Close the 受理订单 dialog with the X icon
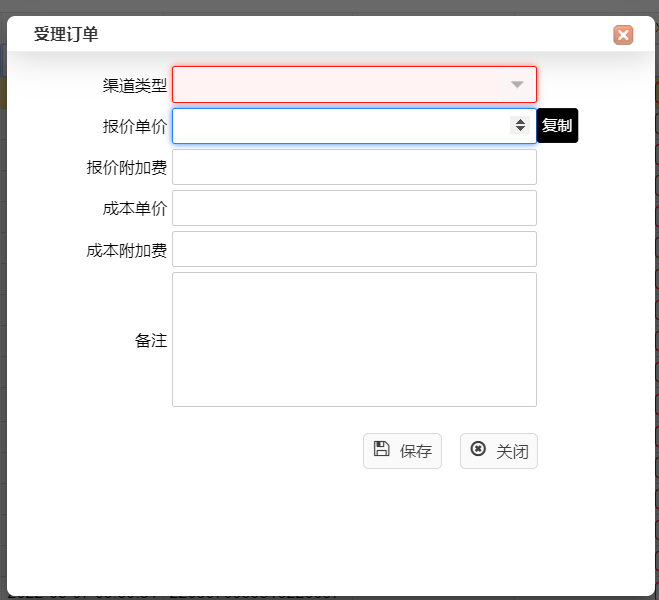Image resolution: width=659 pixels, height=600 pixels. (623, 35)
